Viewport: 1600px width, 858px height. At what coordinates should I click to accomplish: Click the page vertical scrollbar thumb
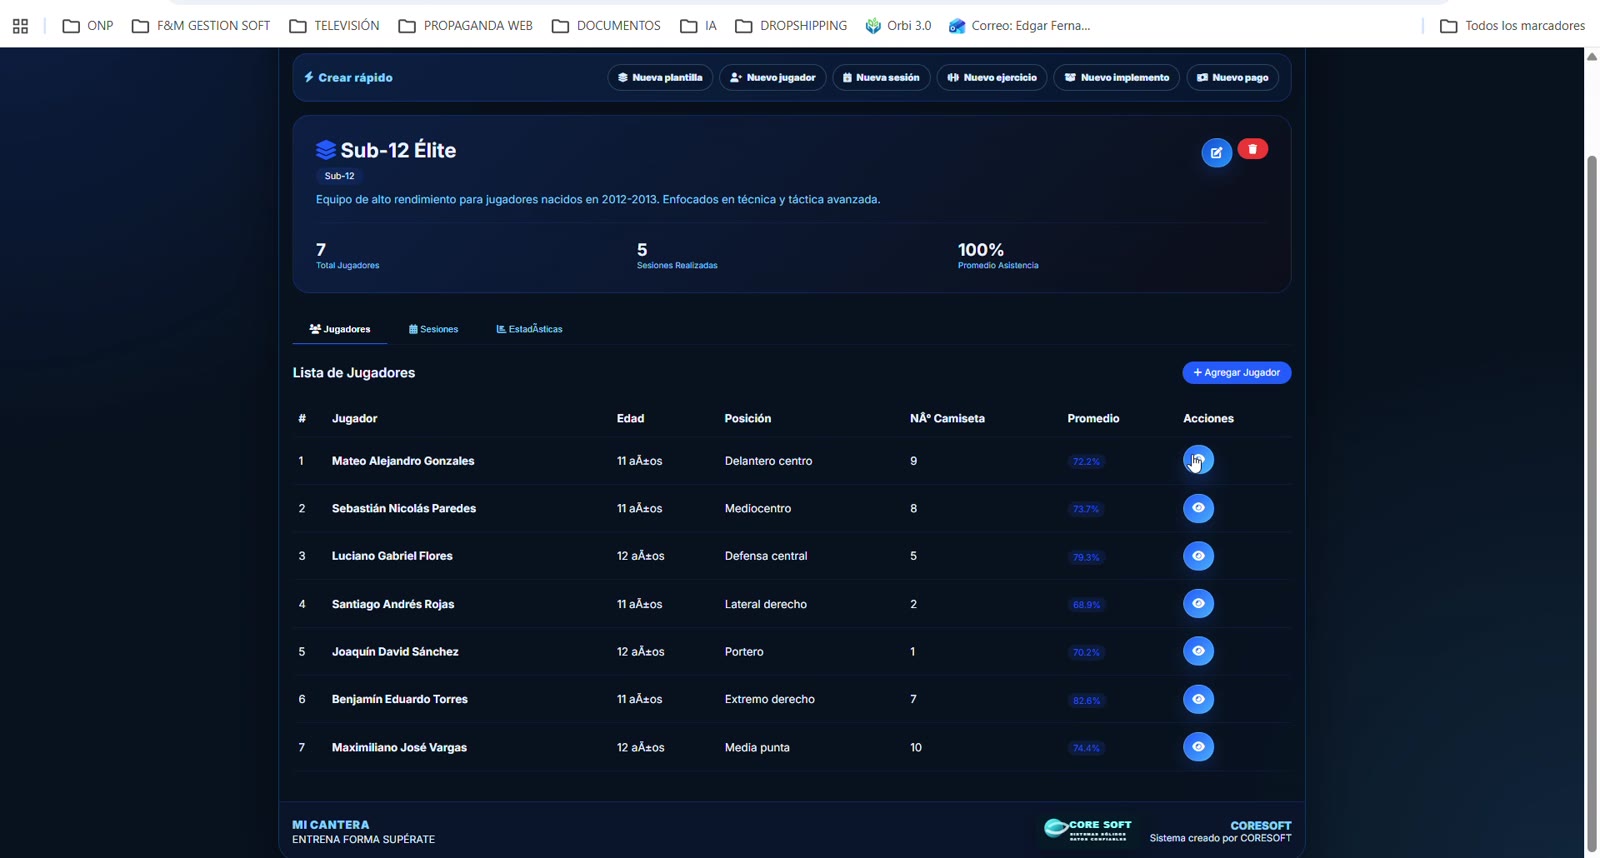coord(1592,504)
